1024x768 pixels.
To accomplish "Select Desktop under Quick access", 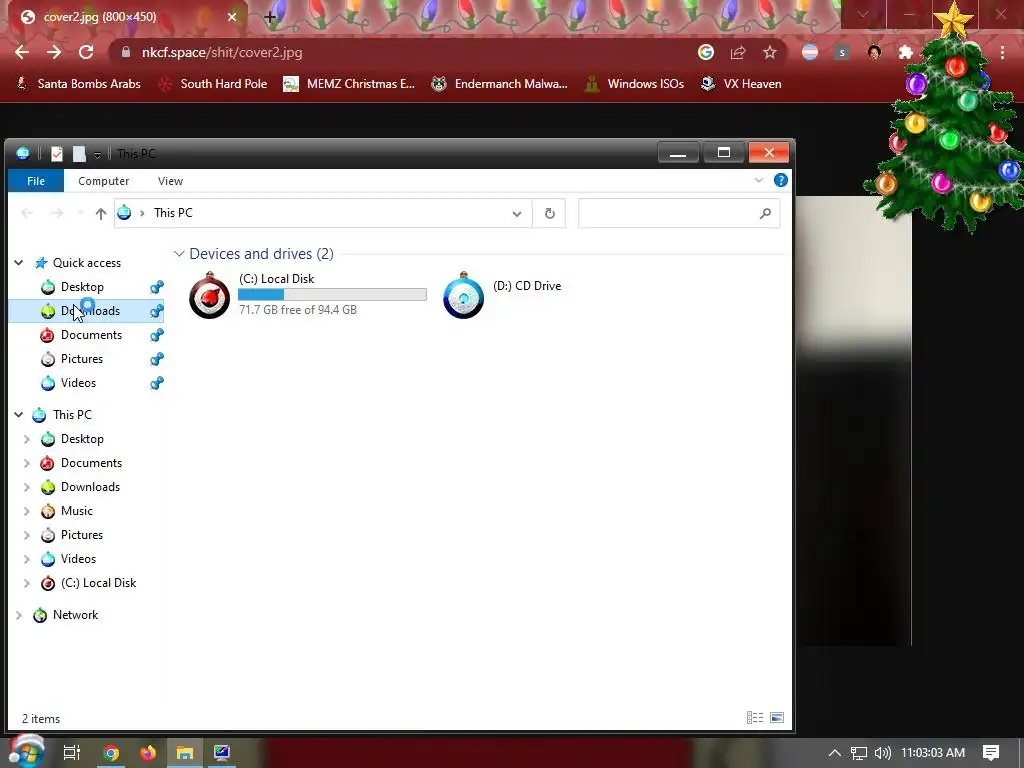I will pos(82,287).
